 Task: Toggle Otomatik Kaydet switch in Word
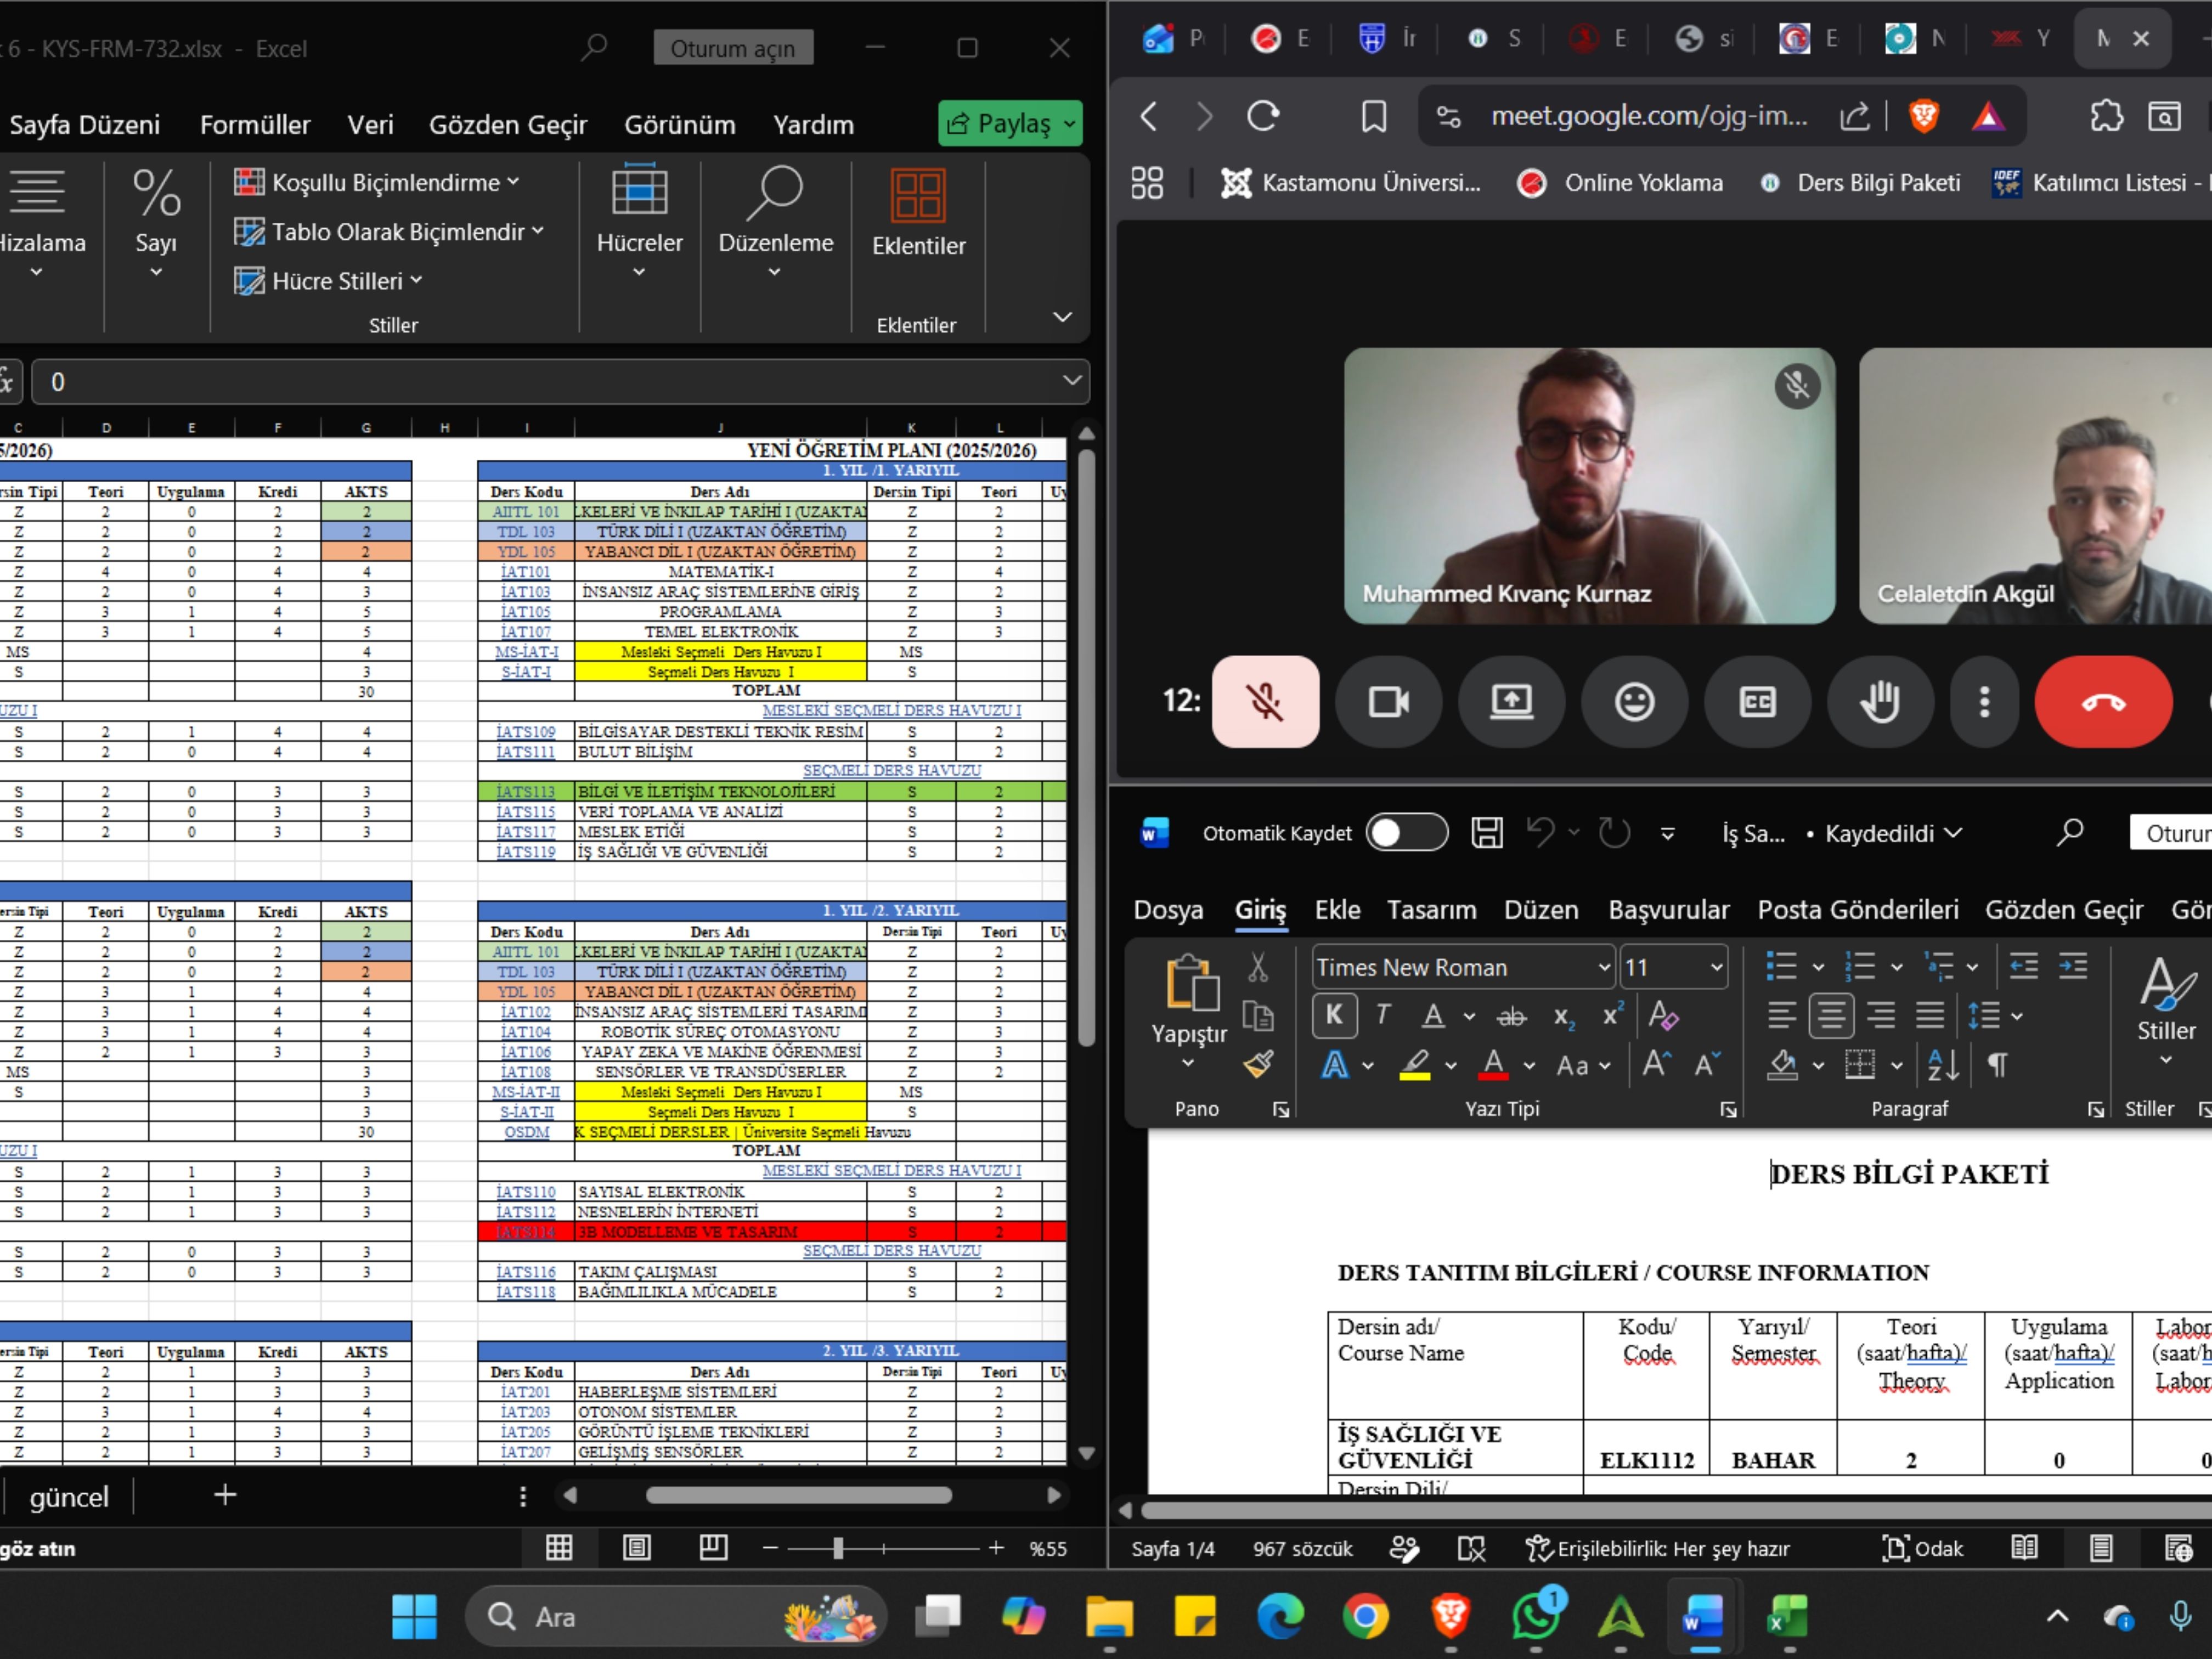1406,833
